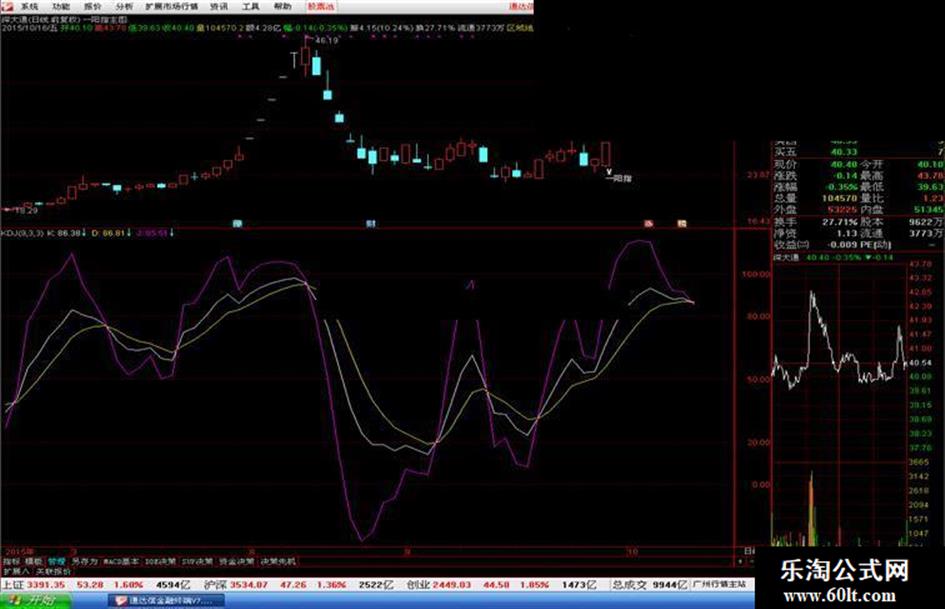Click the left orange marker near the chart's right edge
The image size is (945, 609).
(x=648, y=224)
